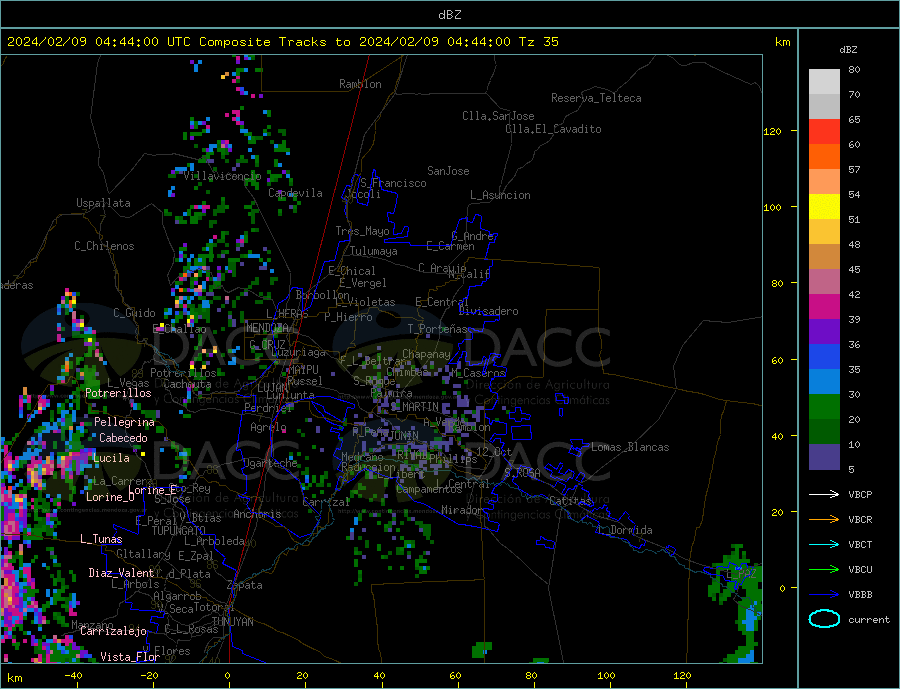Click the 'current' legend label
Screen dimensions: 900x689
point(869,620)
